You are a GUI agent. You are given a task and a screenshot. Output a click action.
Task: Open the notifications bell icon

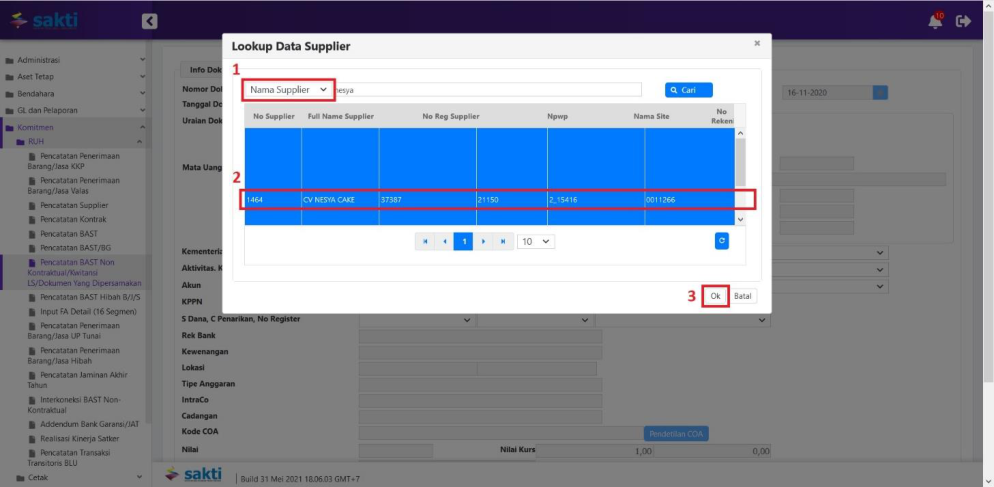click(x=935, y=20)
